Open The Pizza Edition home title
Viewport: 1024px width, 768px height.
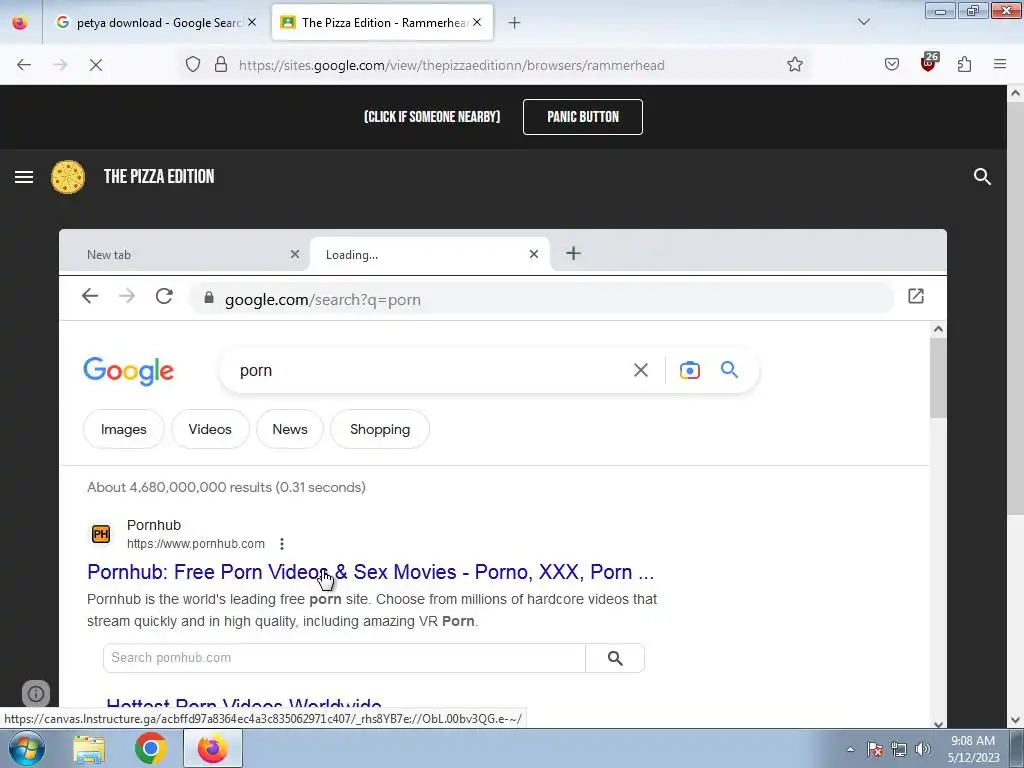coord(159,177)
